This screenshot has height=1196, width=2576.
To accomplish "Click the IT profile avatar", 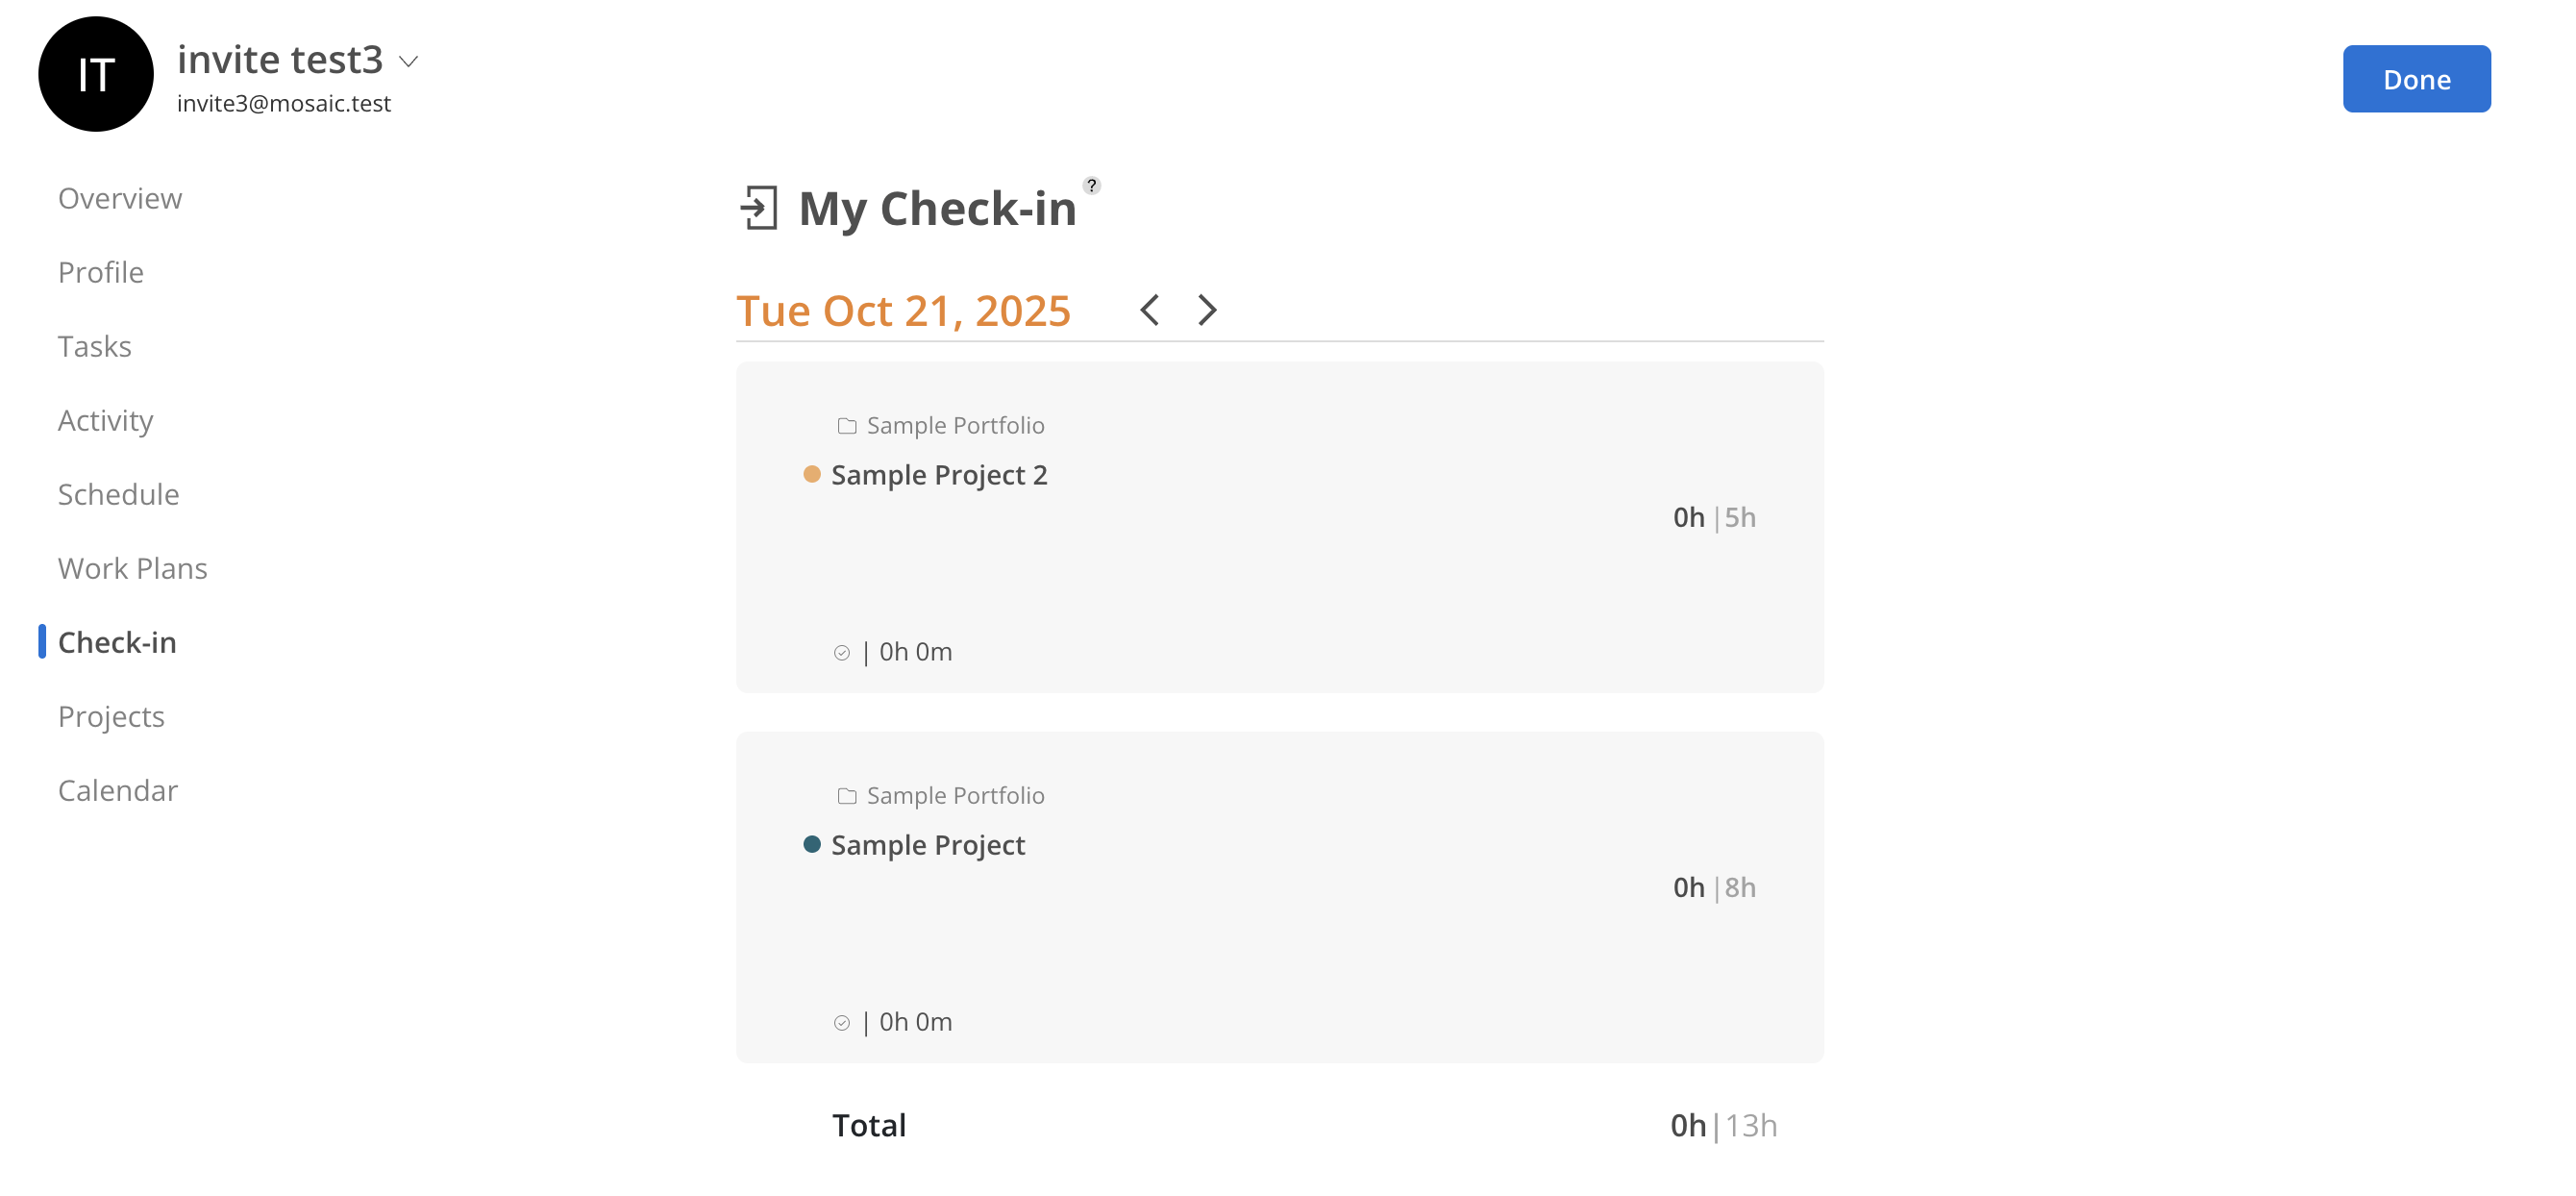I will pos(96,74).
